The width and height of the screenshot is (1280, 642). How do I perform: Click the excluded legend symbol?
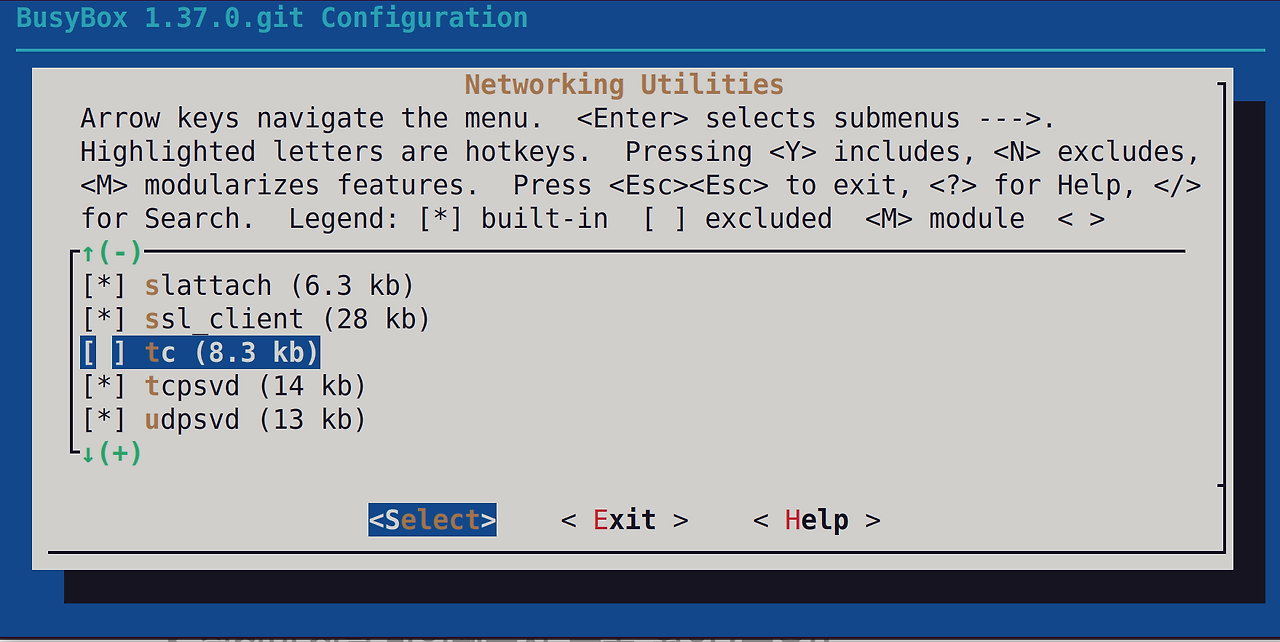pos(664,219)
